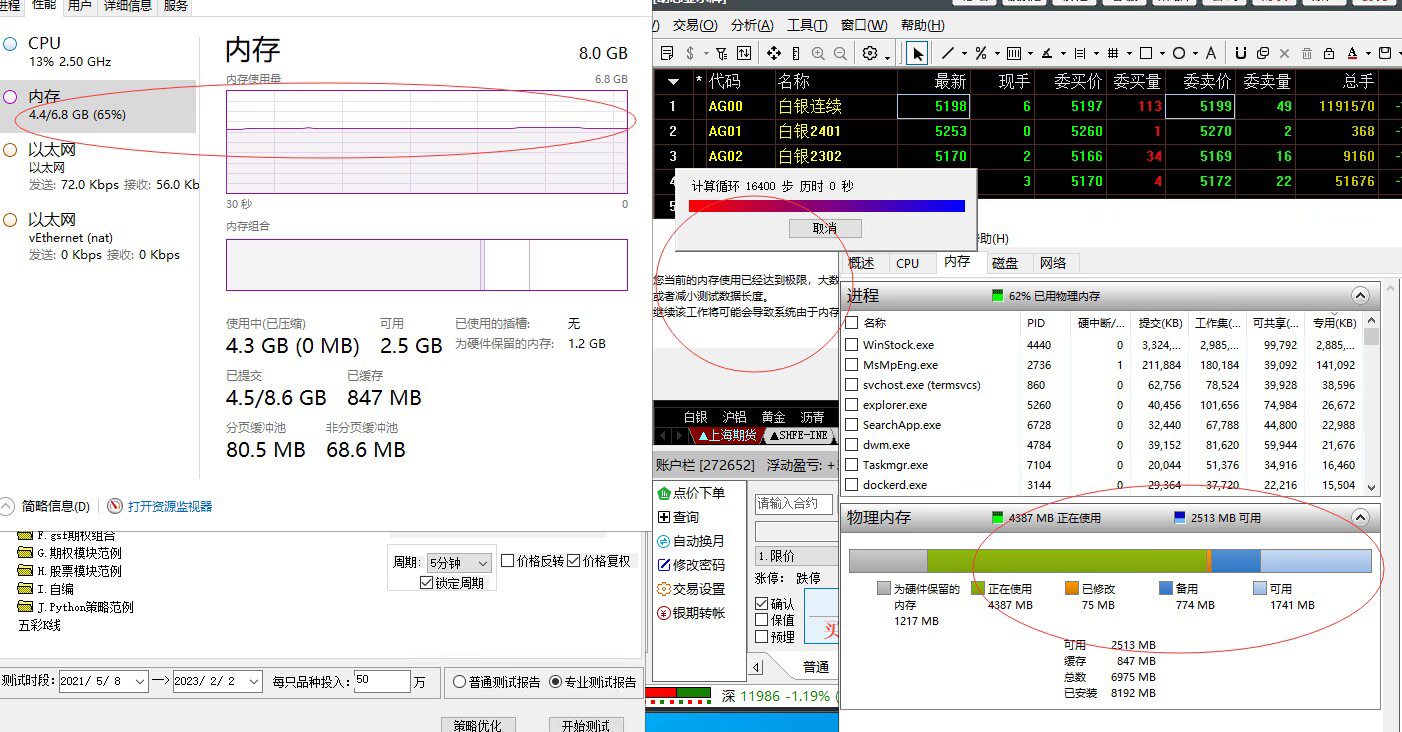Click the 修改密码 change password entry
The width and height of the screenshot is (1402, 732).
point(690,565)
